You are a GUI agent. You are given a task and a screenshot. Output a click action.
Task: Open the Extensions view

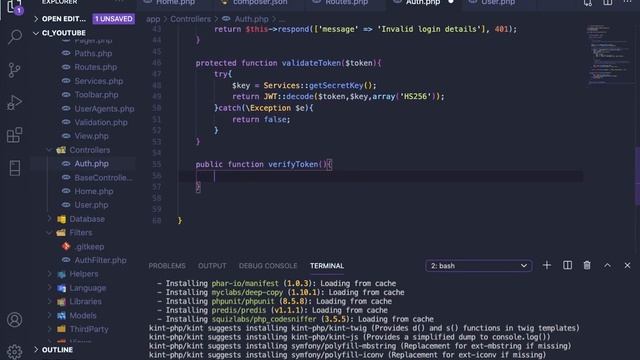pyautogui.click(x=15, y=135)
